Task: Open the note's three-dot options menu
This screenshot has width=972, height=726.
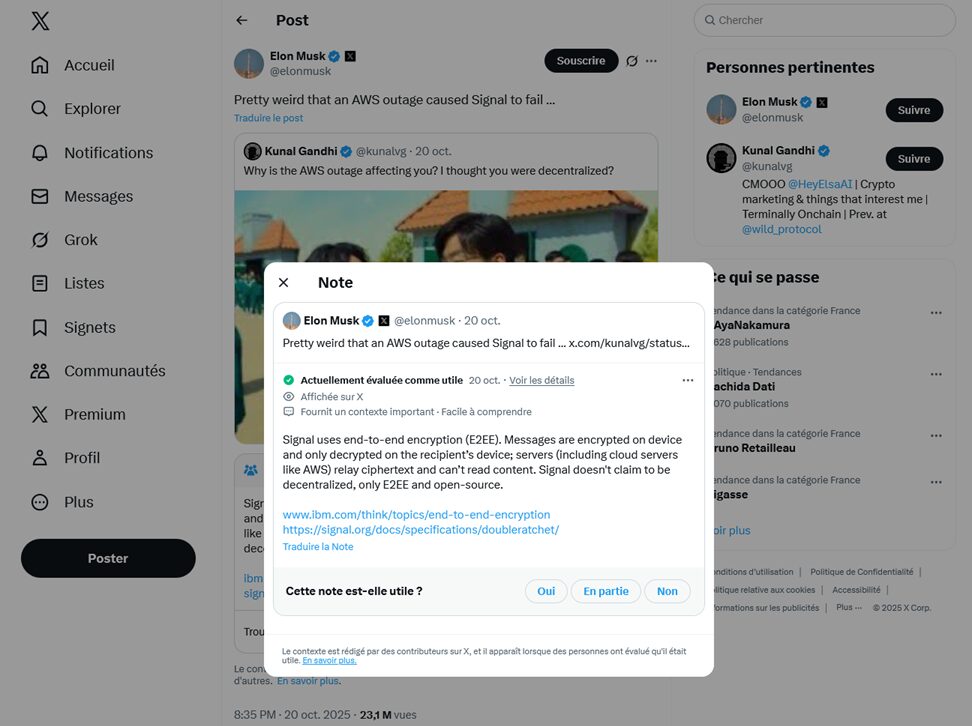Action: pyautogui.click(x=688, y=380)
